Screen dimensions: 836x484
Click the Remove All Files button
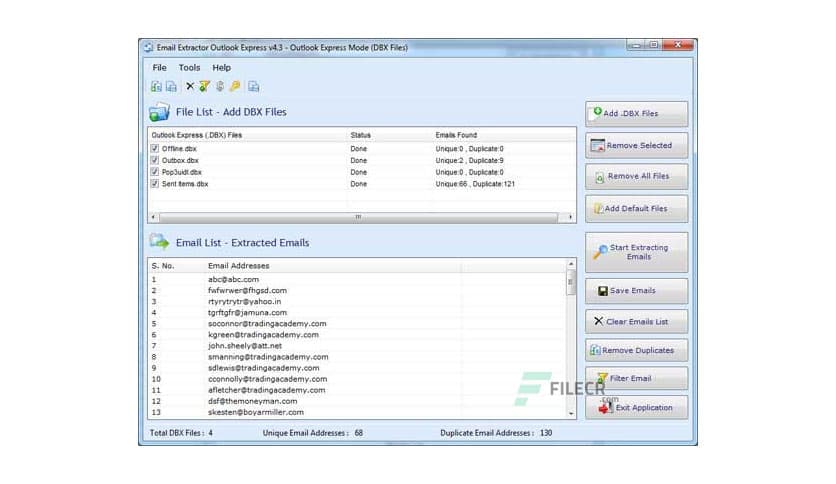637,176
